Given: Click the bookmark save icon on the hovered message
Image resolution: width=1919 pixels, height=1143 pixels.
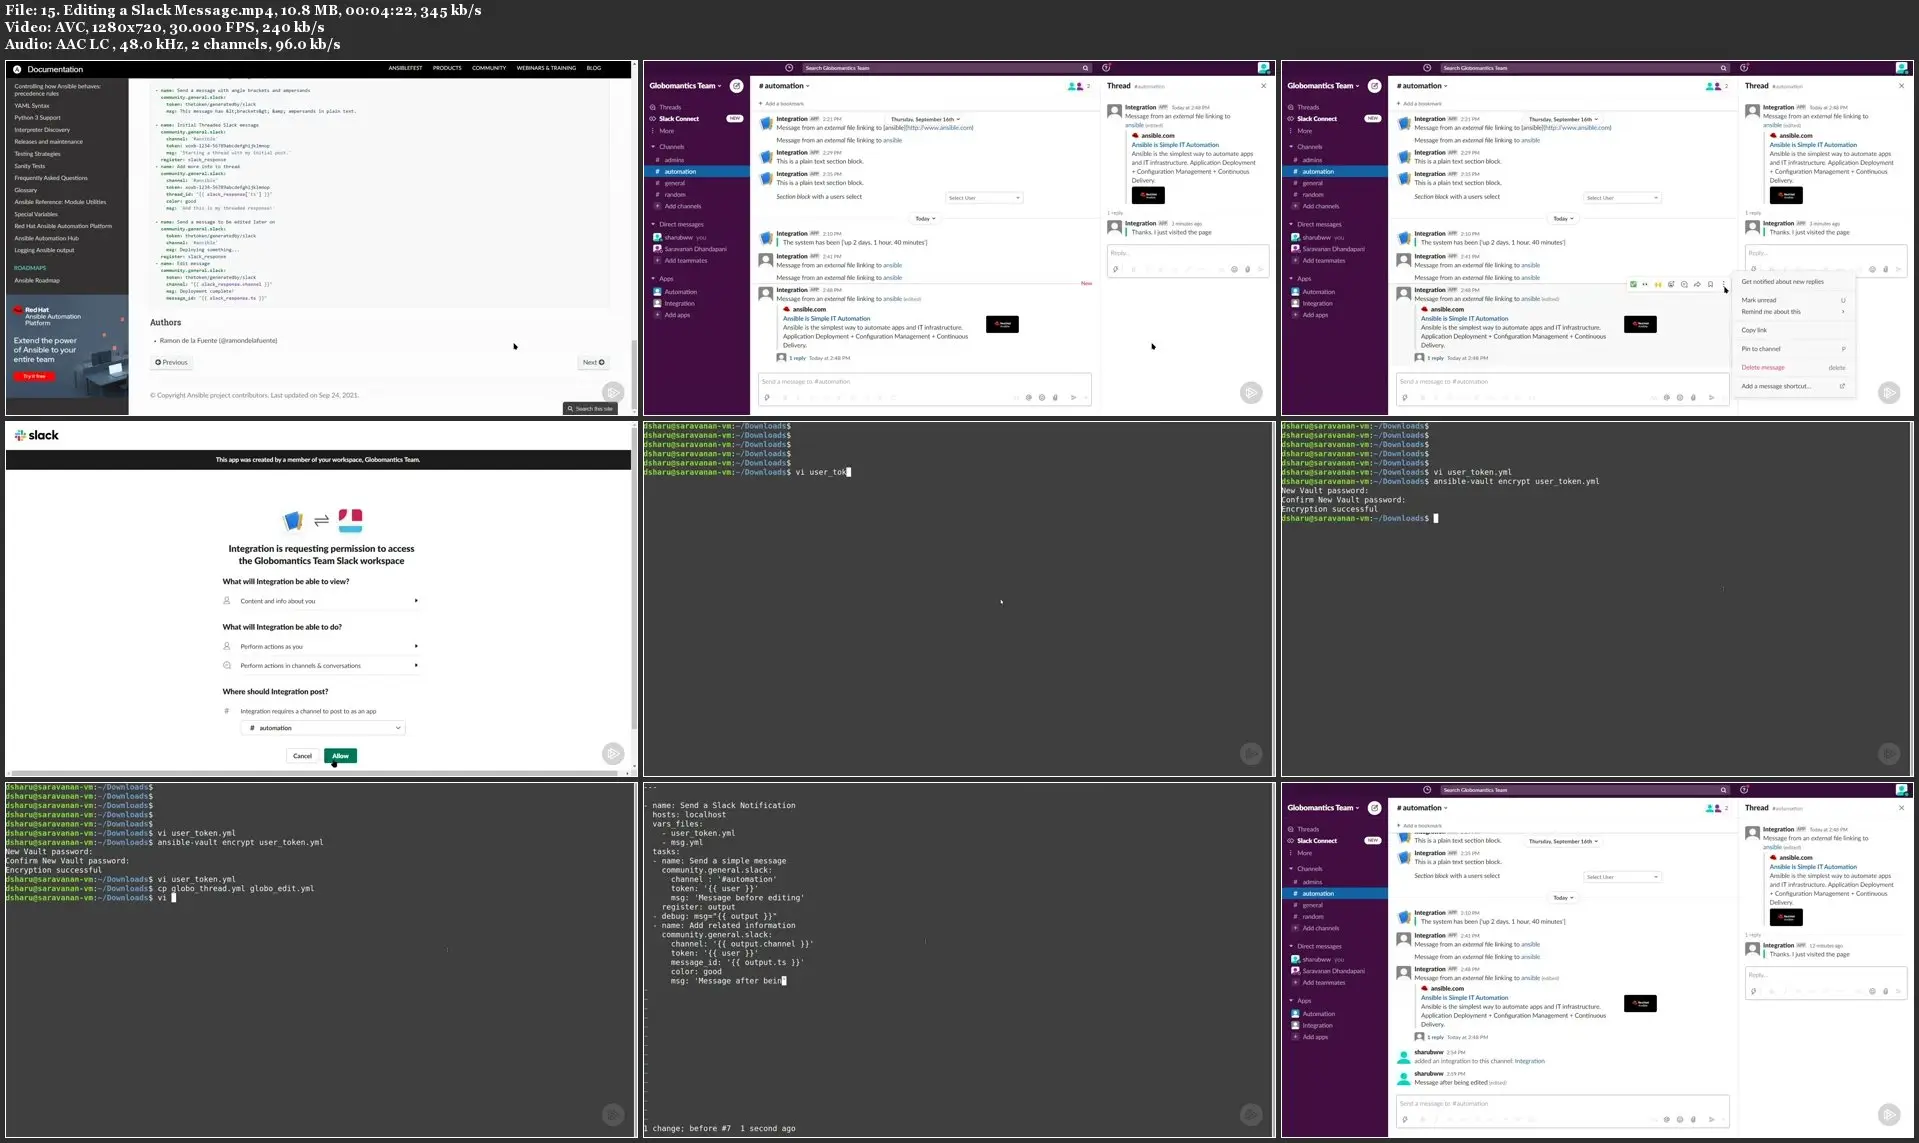Looking at the screenshot, I should [1710, 284].
